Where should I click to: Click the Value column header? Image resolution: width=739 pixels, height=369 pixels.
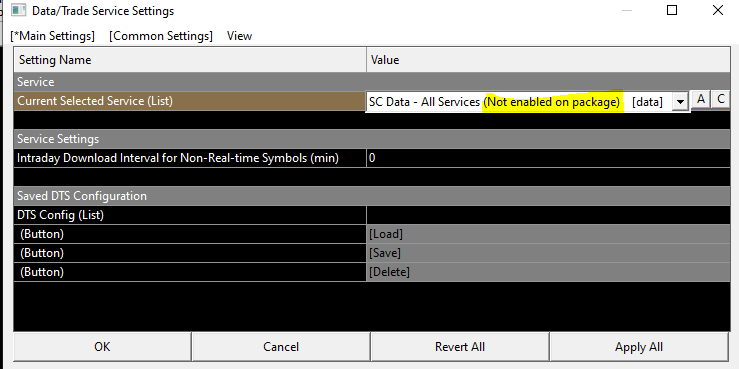coord(548,60)
